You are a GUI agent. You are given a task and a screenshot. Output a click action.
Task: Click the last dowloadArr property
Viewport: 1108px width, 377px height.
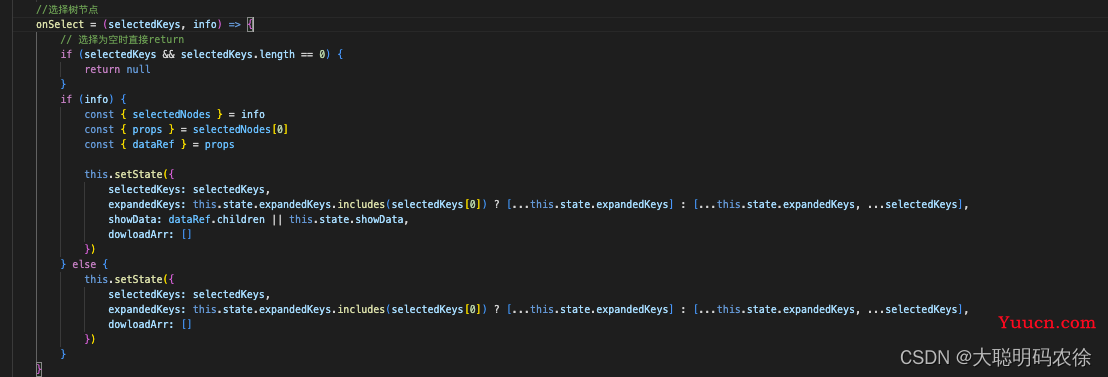point(141,324)
